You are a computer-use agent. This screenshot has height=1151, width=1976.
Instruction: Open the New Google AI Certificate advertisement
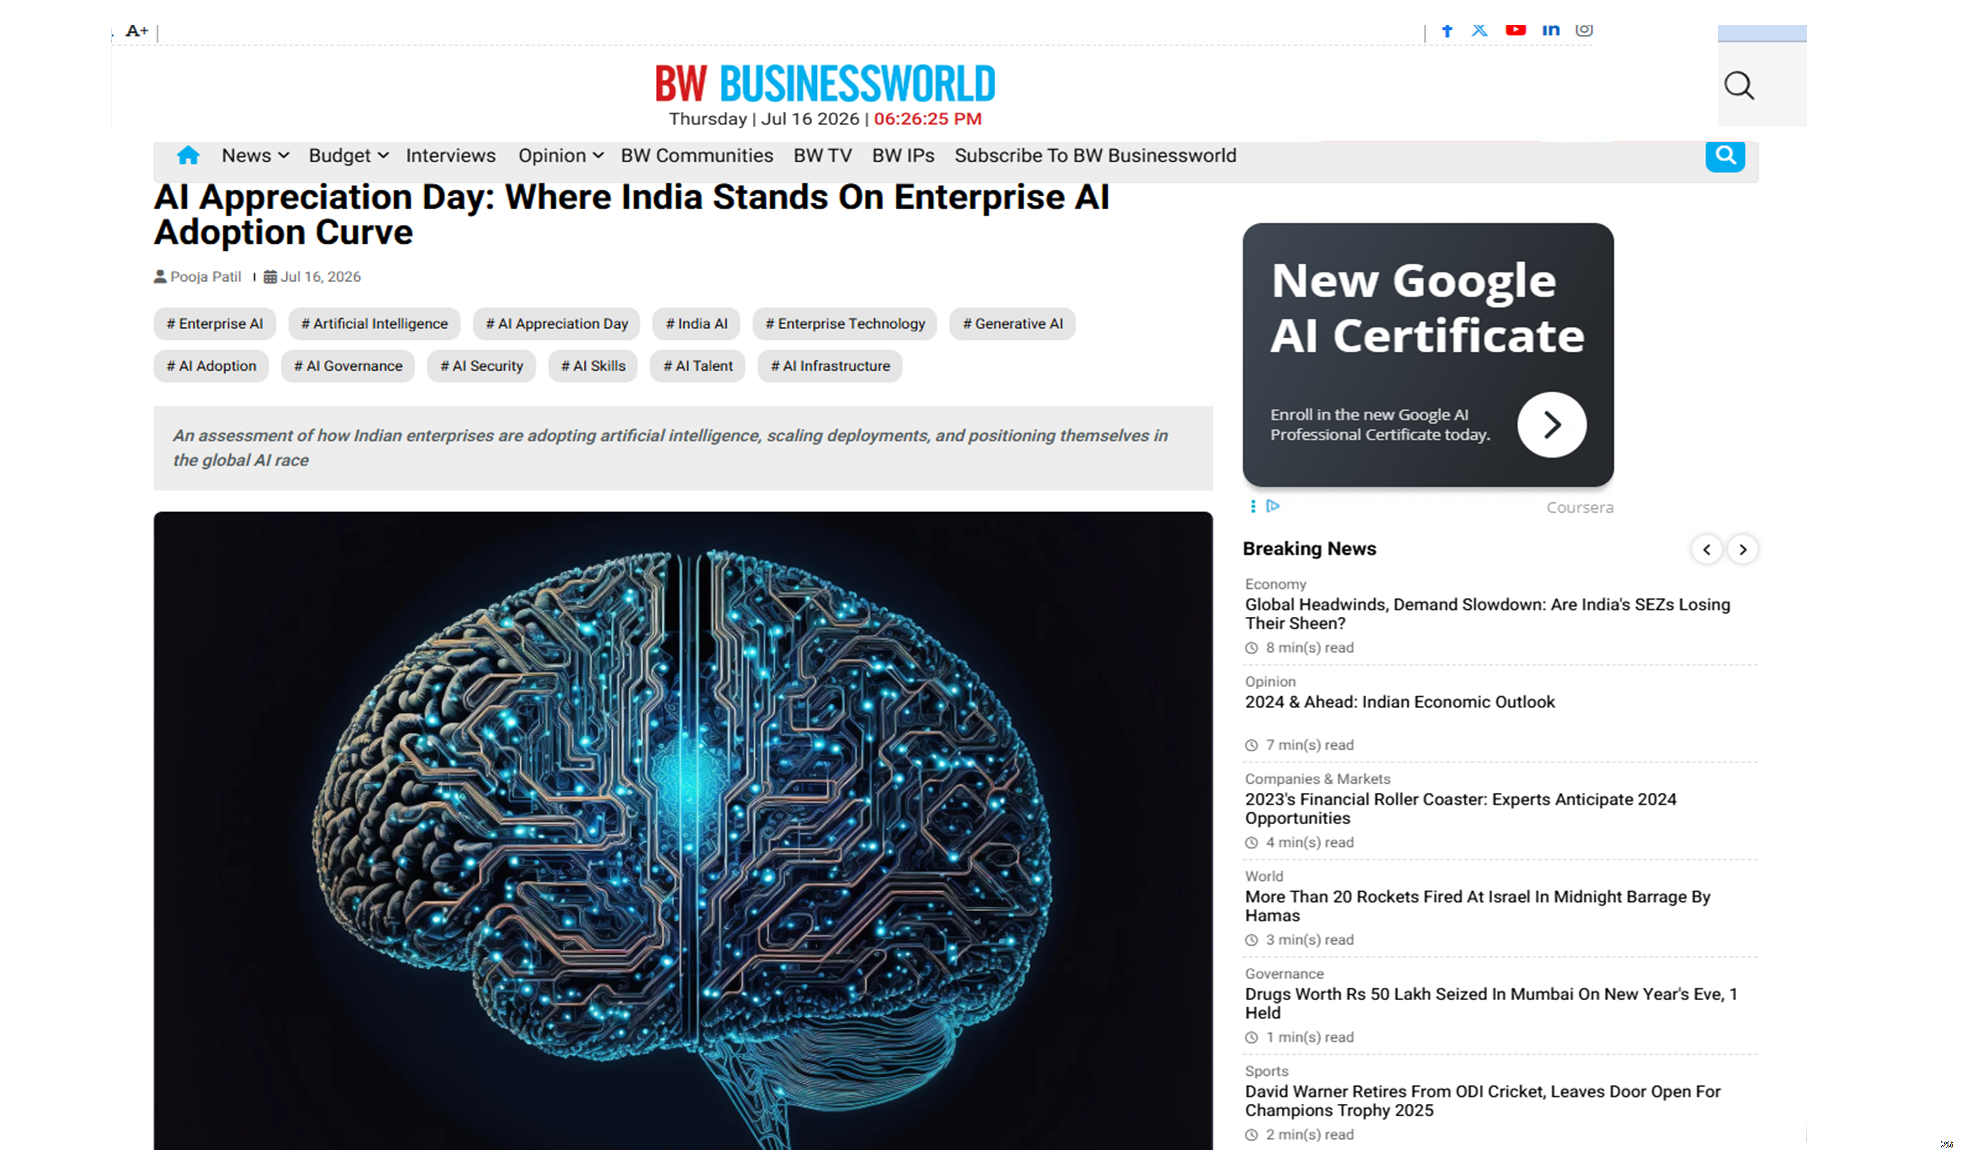(x=1428, y=355)
